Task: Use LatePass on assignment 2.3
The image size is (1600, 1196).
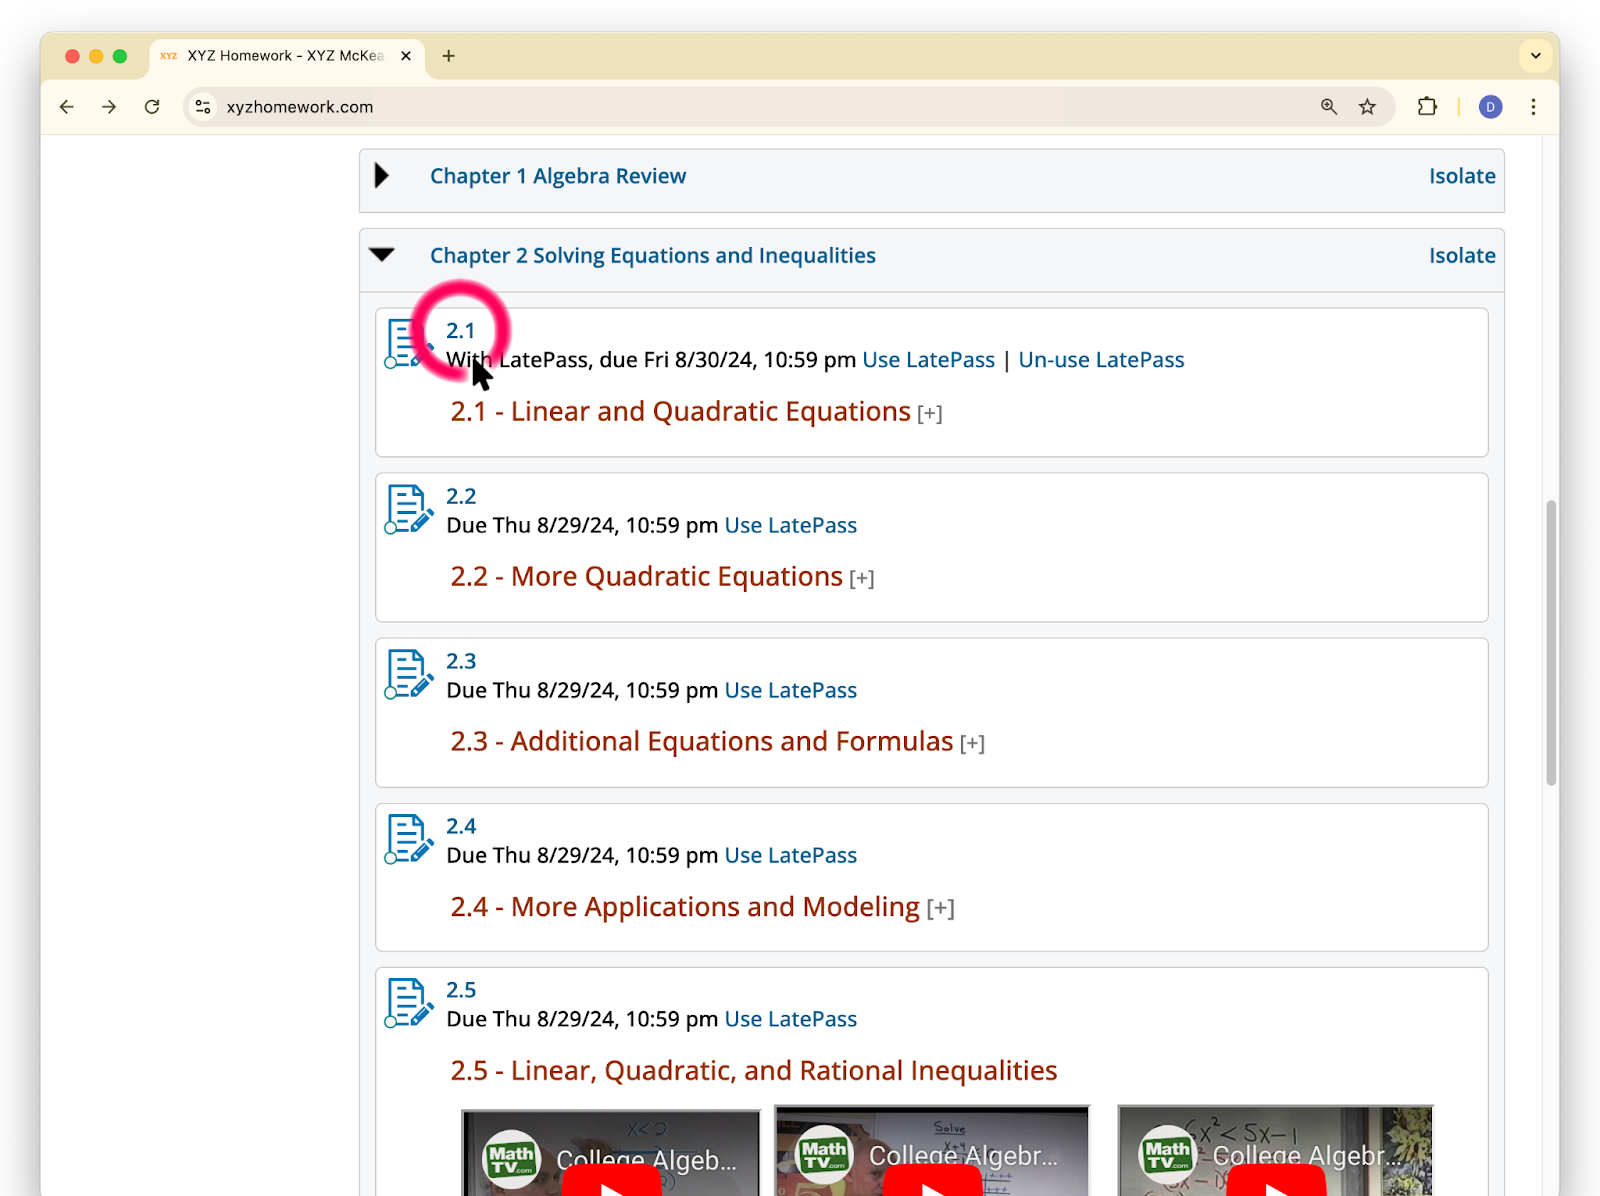Action: point(791,690)
